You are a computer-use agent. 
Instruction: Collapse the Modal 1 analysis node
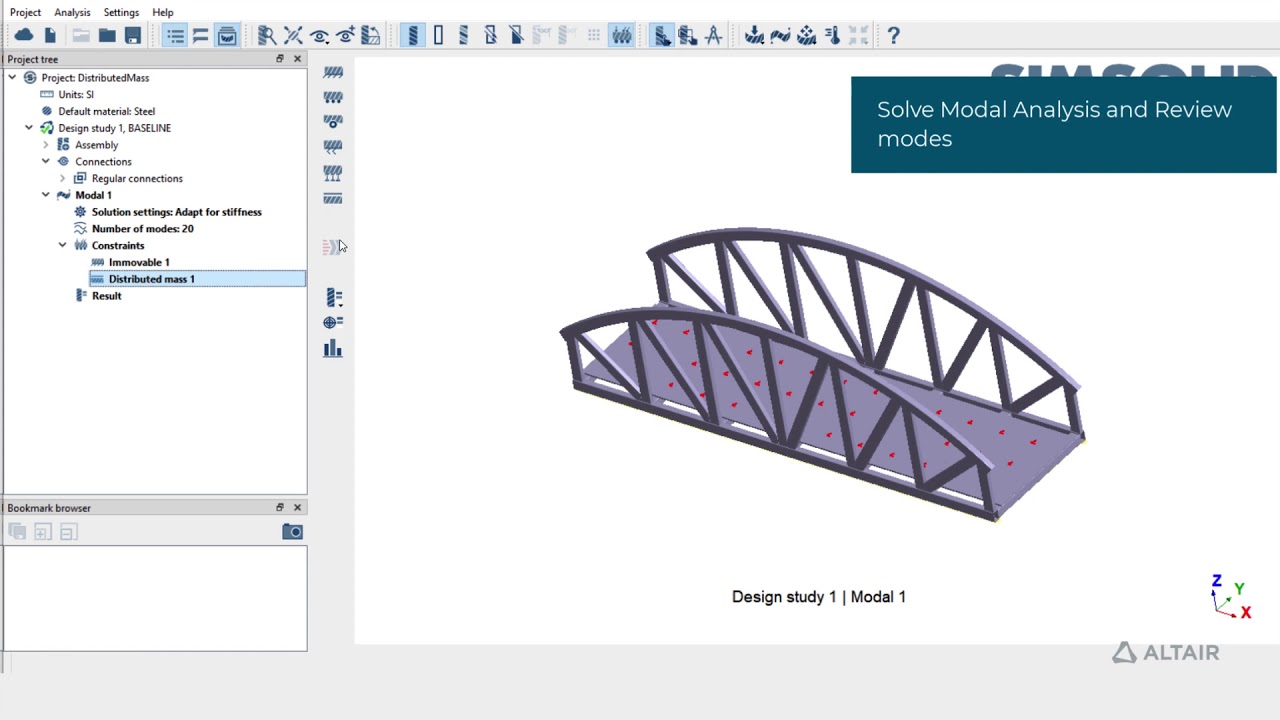coord(46,195)
